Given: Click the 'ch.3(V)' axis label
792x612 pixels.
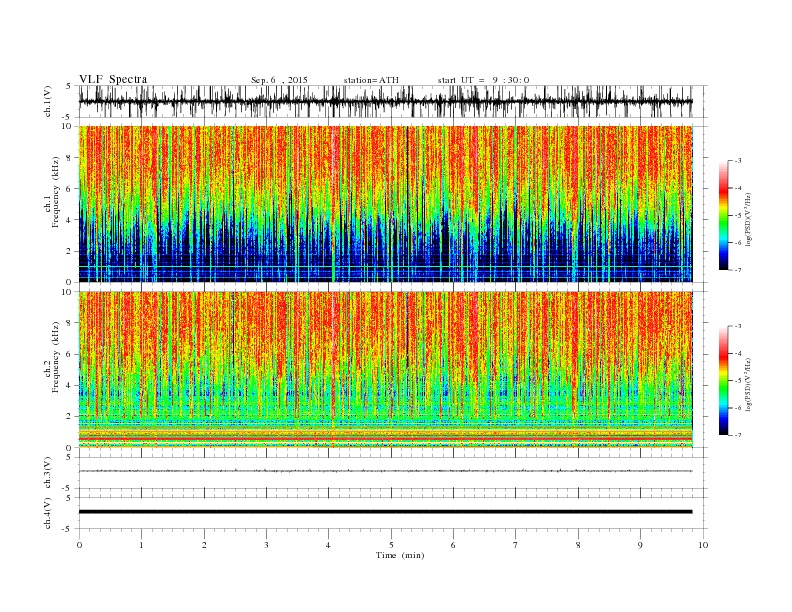Looking at the screenshot, I should (48, 473).
